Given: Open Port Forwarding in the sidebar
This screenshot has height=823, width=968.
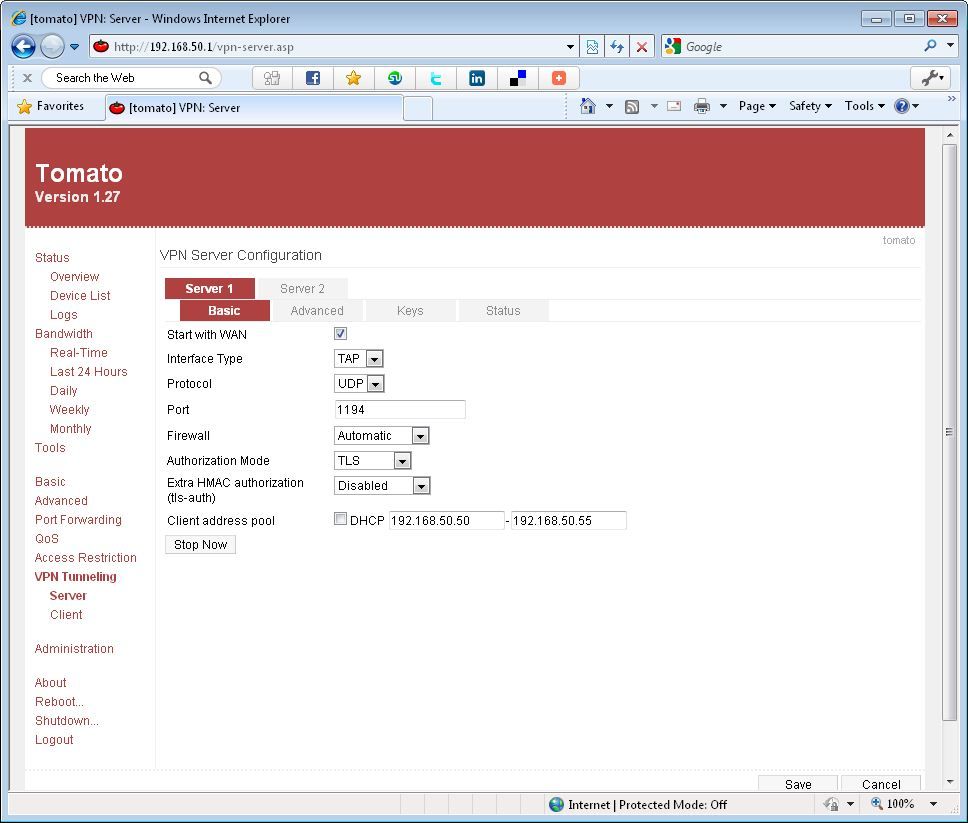Looking at the screenshot, I should point(78,520).
